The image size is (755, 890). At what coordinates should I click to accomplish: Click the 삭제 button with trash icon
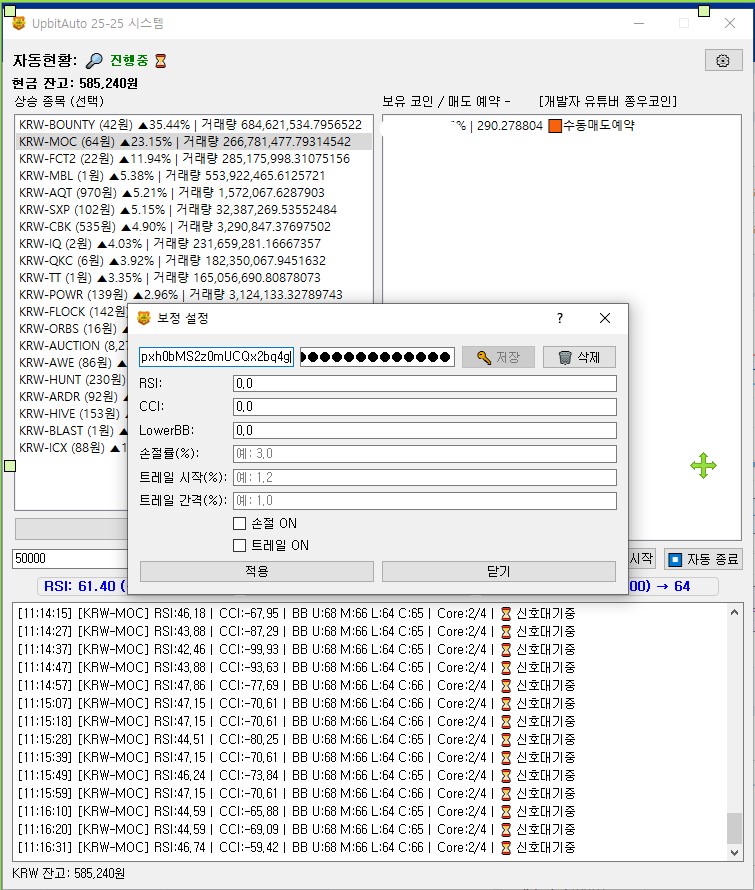(x=579, y=357)
